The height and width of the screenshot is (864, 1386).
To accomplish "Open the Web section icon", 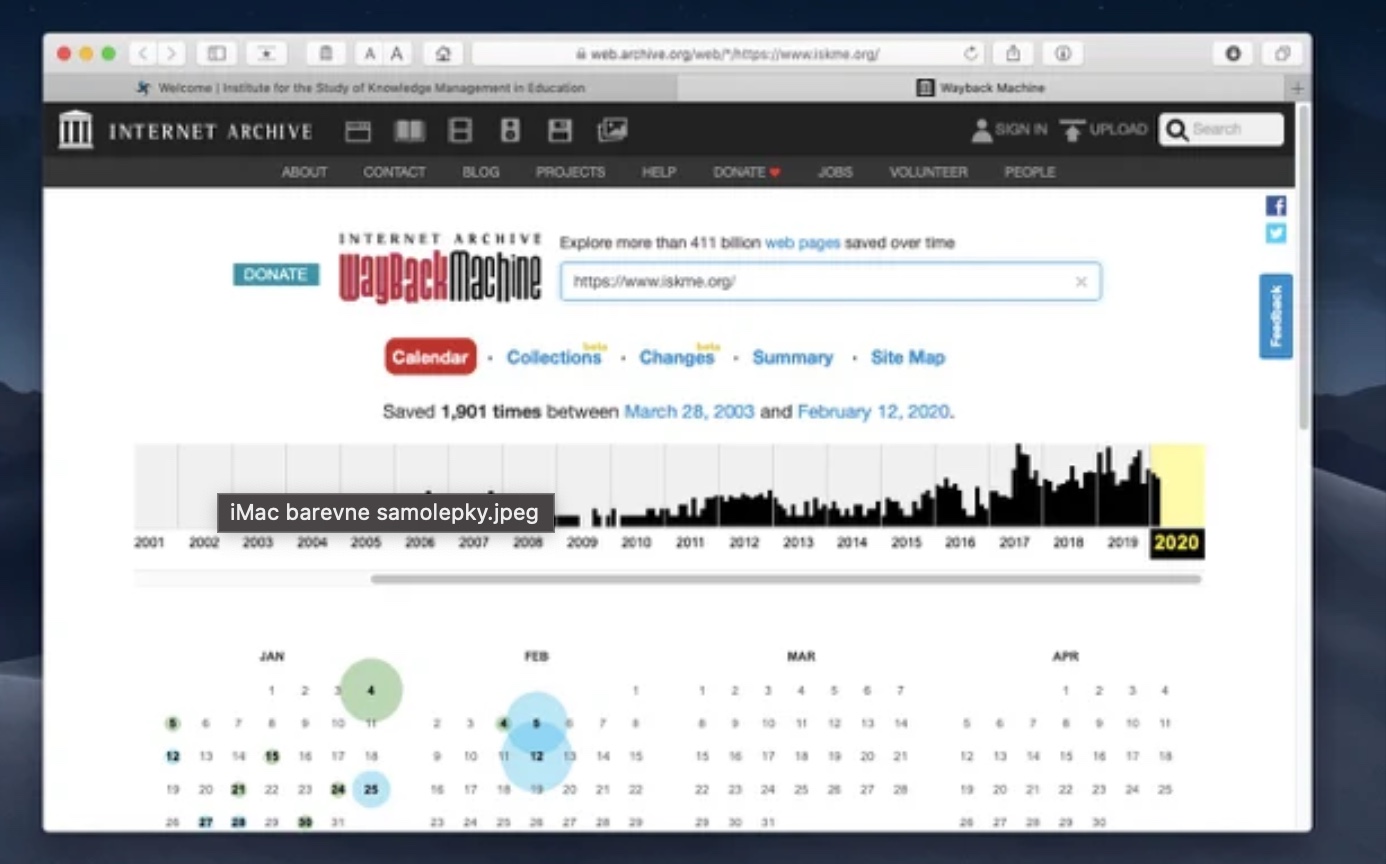I will tap(358, 130).
